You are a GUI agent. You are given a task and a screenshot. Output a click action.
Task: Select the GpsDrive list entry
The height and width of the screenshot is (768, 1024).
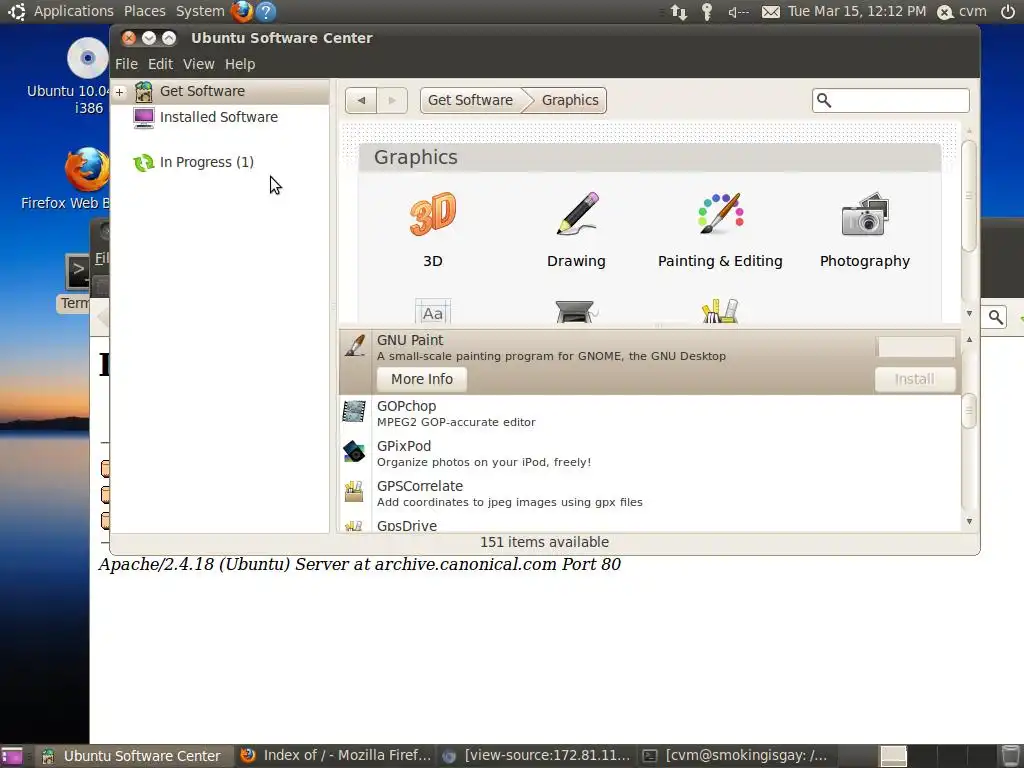(x=650, y=524)
